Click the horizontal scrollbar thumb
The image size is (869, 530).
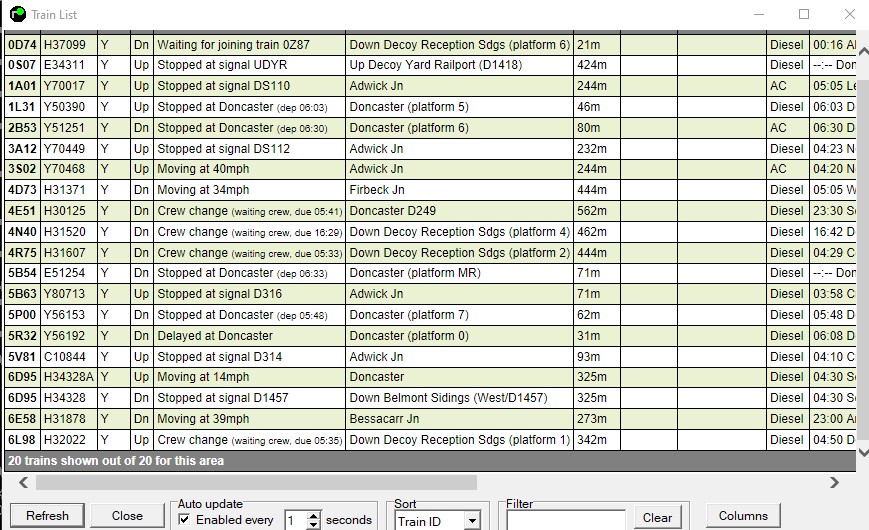point(256,482)
